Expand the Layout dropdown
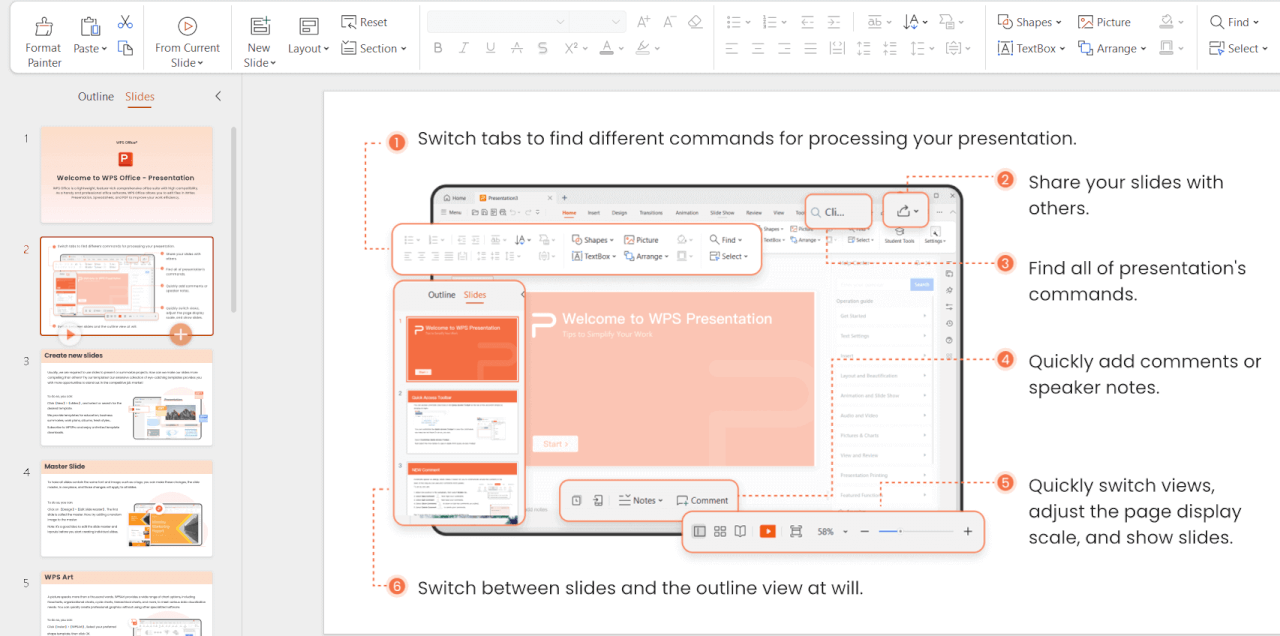This screenshot has height=636, width=1280. click(x=309, y=48)
